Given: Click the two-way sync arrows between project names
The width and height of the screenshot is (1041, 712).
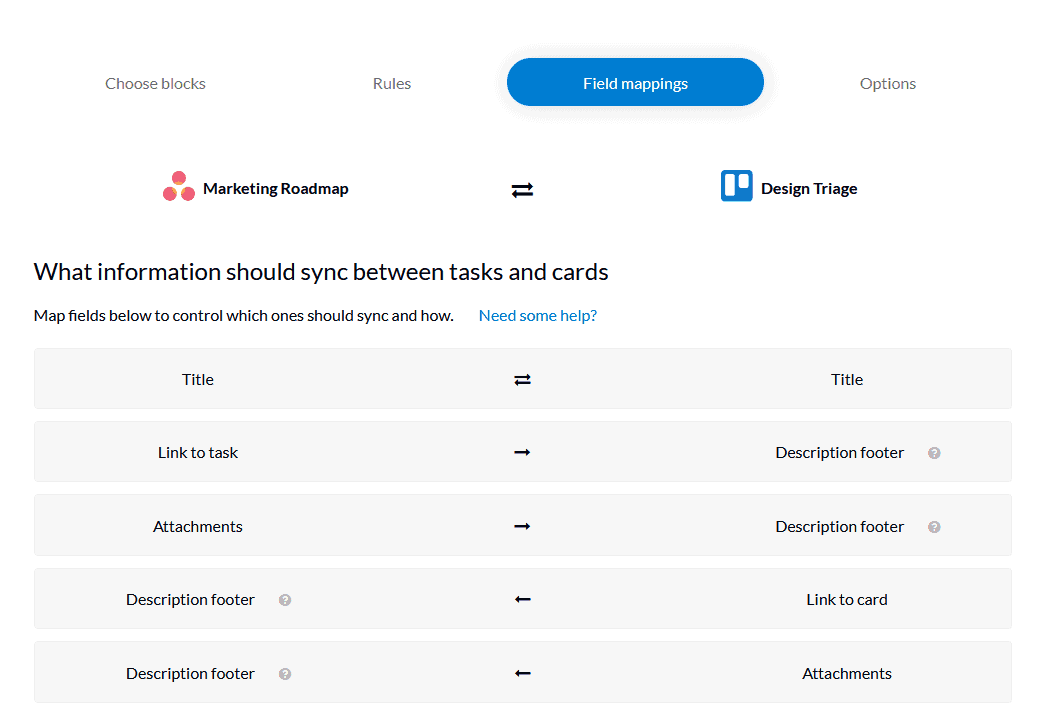Looking at the screenshot, I should tap(522, 190).
